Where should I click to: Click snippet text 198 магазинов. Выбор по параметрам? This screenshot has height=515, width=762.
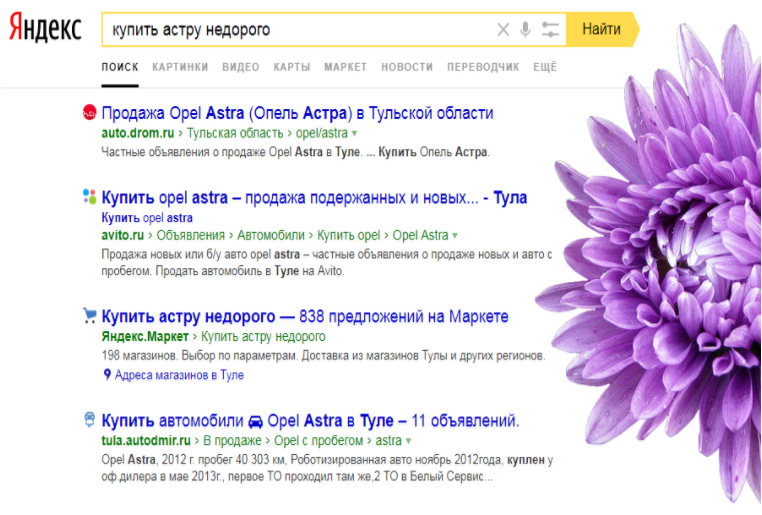coord(199,356)
